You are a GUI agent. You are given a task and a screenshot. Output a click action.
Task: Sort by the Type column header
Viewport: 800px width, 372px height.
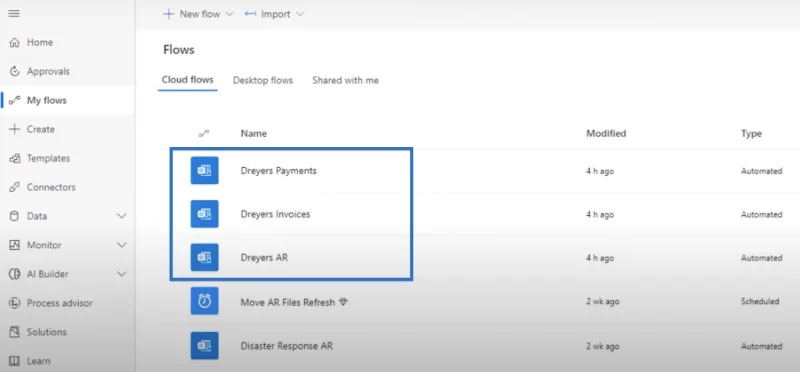tap(751, 133)
